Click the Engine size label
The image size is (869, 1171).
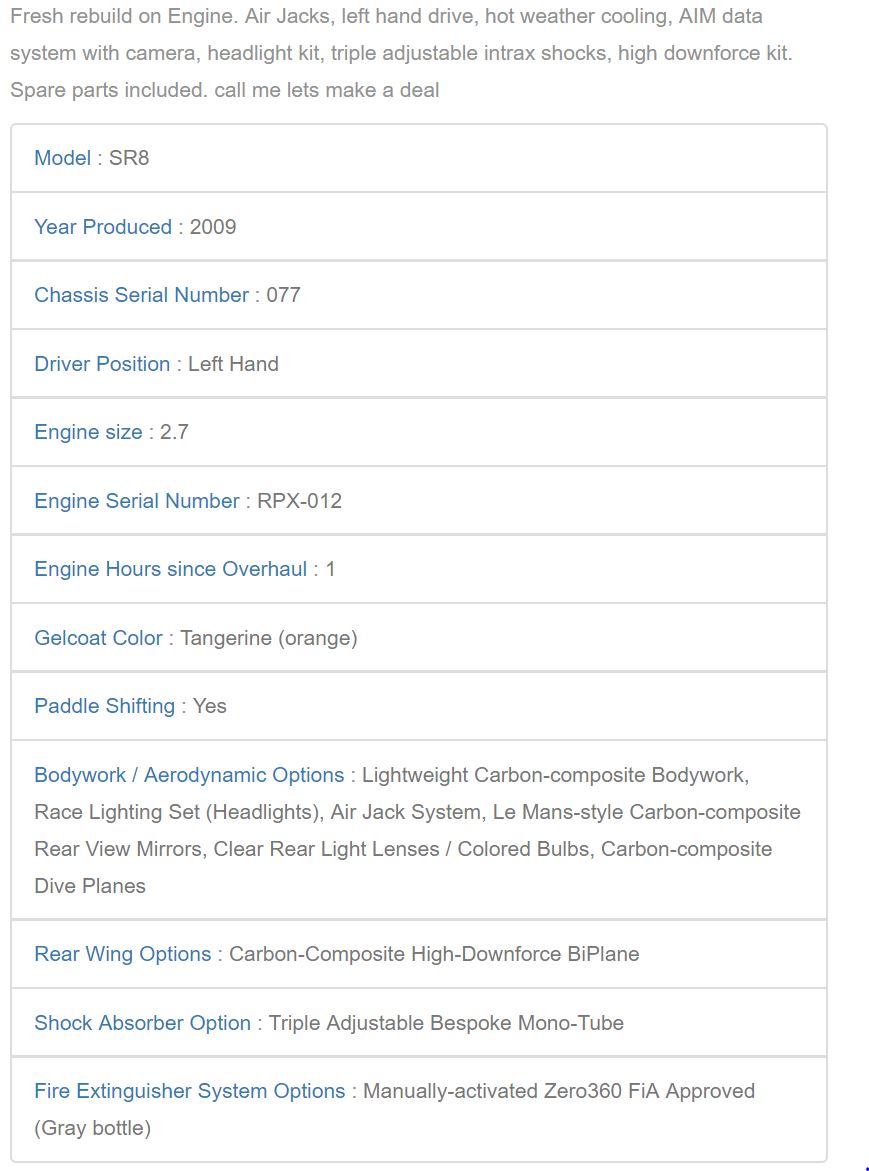[88, 432]
